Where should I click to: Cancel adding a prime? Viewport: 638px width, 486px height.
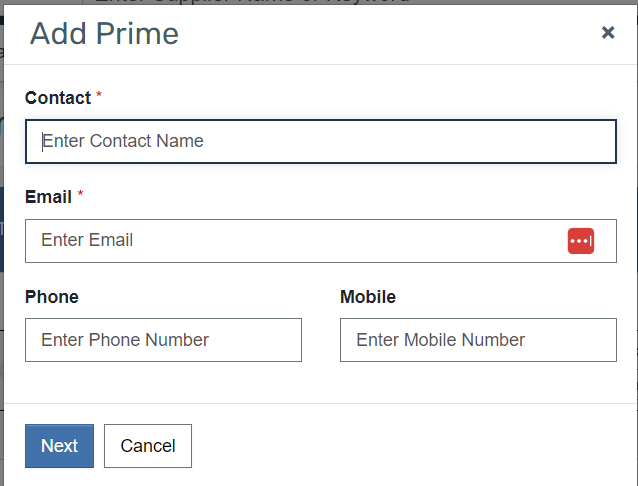[x=148, y=446]
